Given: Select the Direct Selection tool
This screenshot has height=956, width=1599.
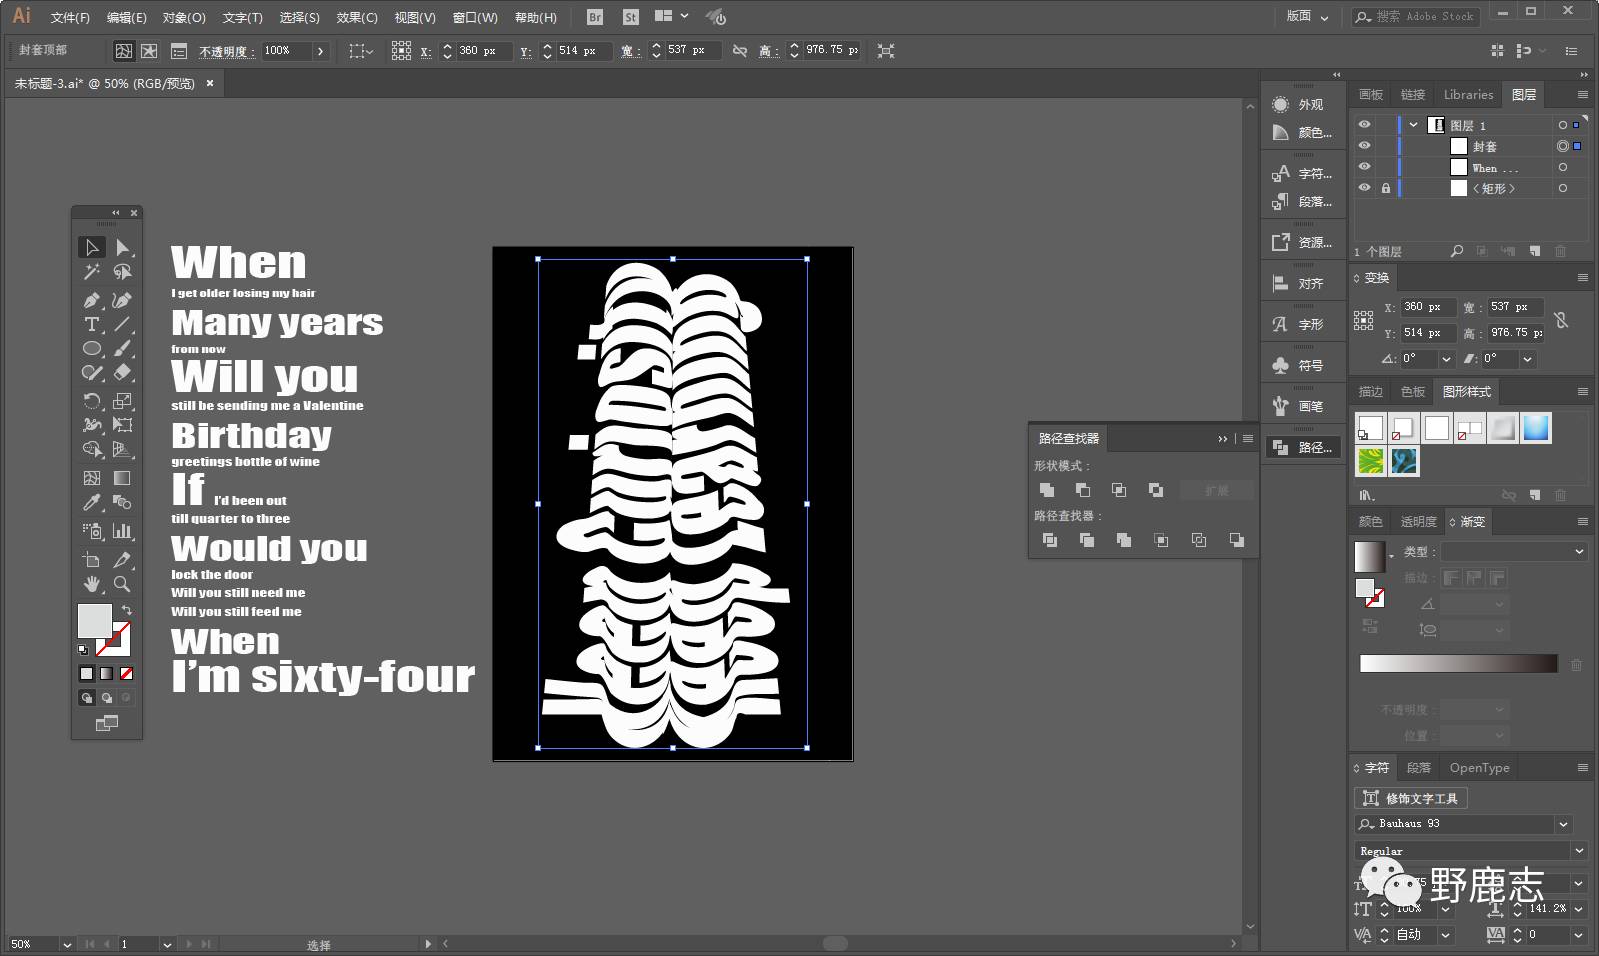Looking at the screenshot, I should (x=123, y=247).
